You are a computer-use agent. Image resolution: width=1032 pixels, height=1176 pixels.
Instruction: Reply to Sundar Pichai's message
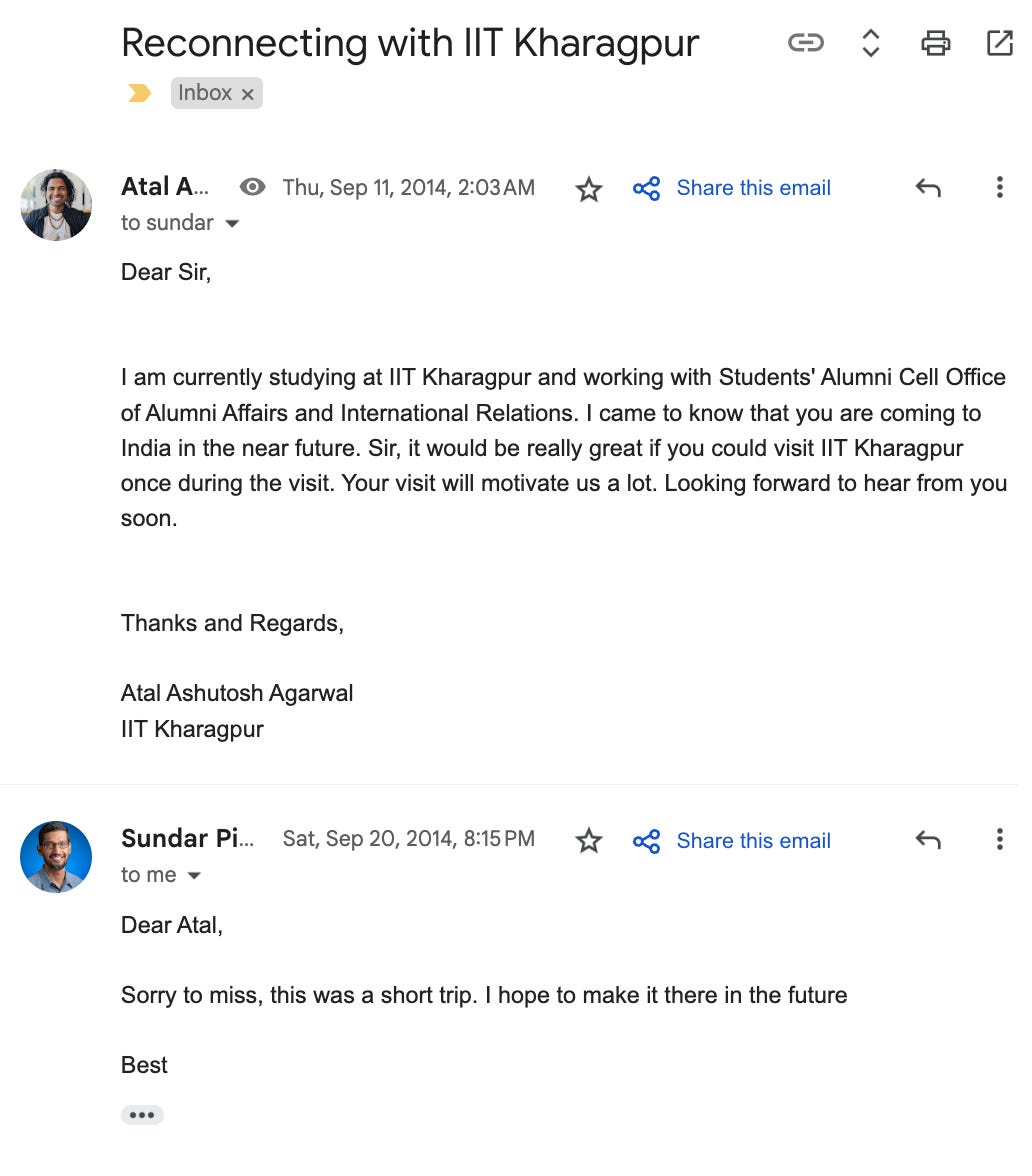[x=927, y=840]
